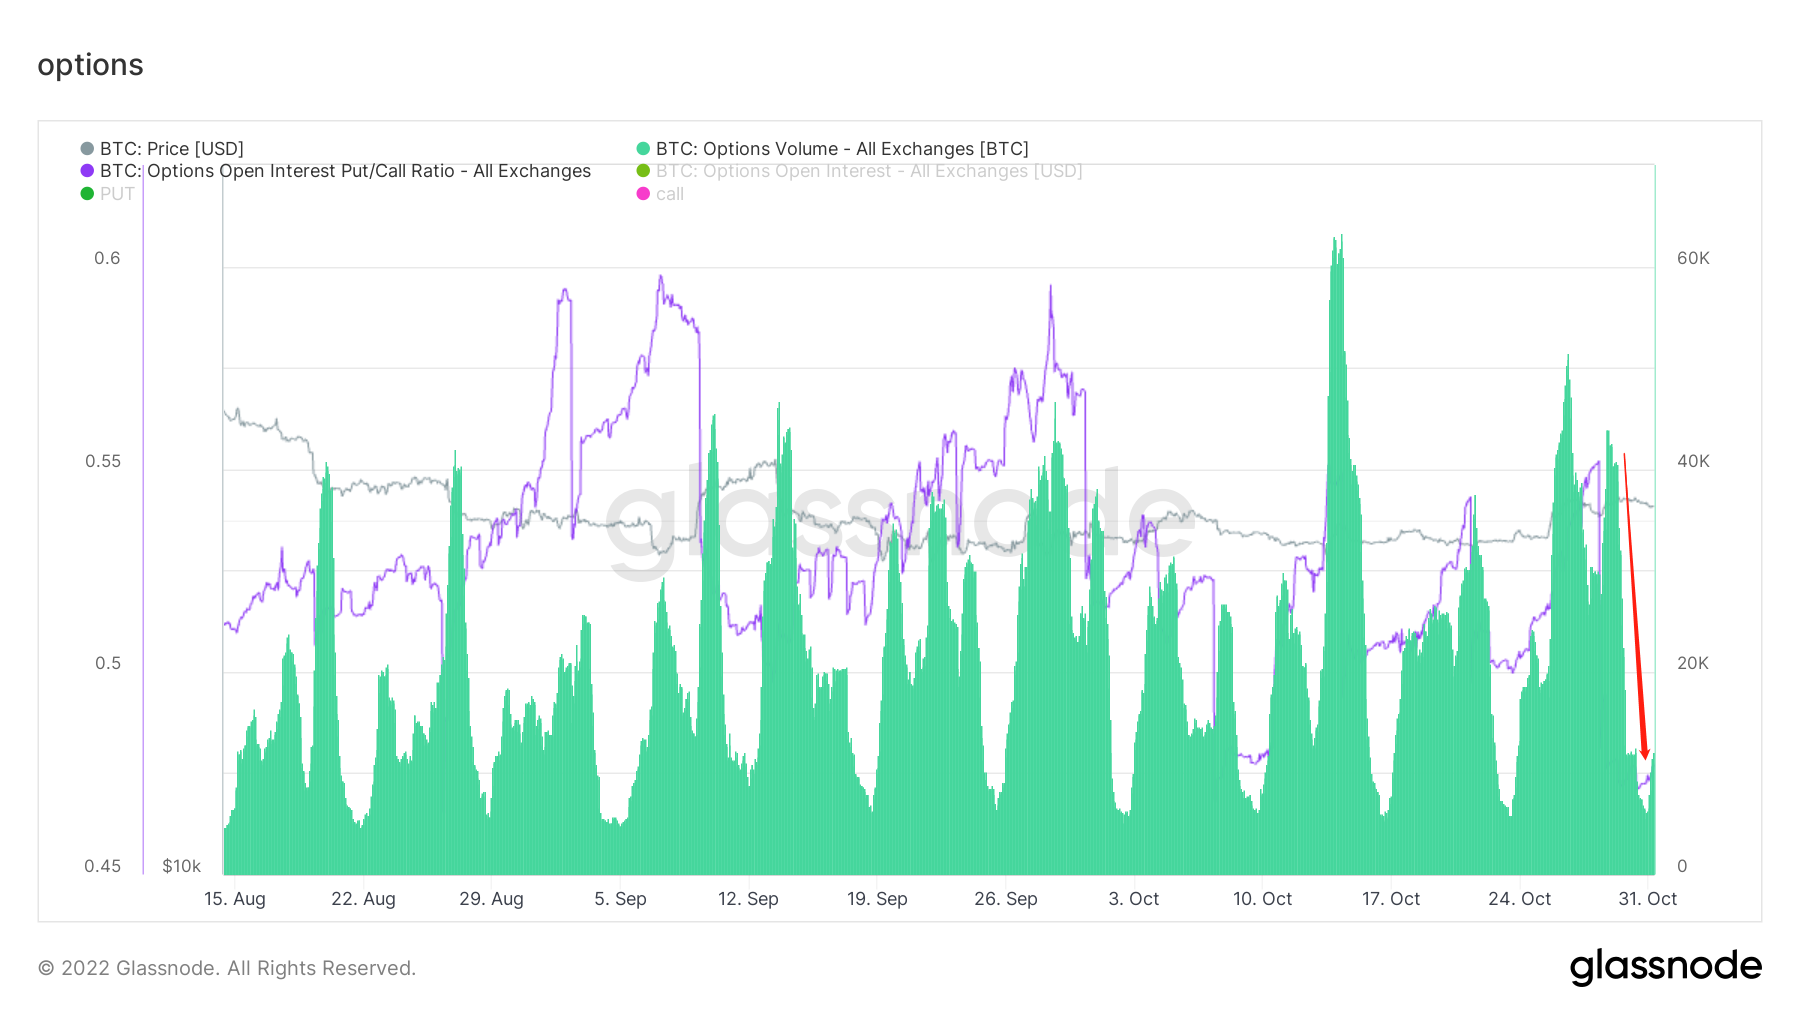
Task: Click the pink call legend dot
Action: 643,194
